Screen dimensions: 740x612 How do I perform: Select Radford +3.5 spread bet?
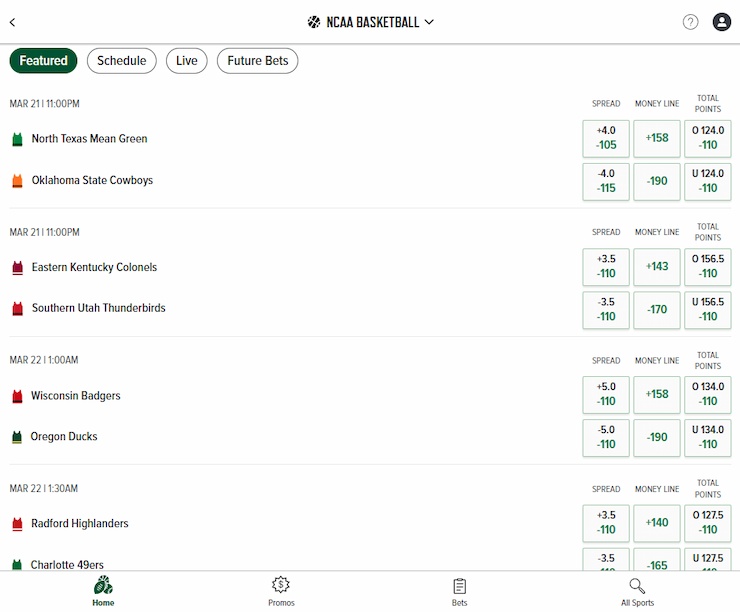coord(606,523)
